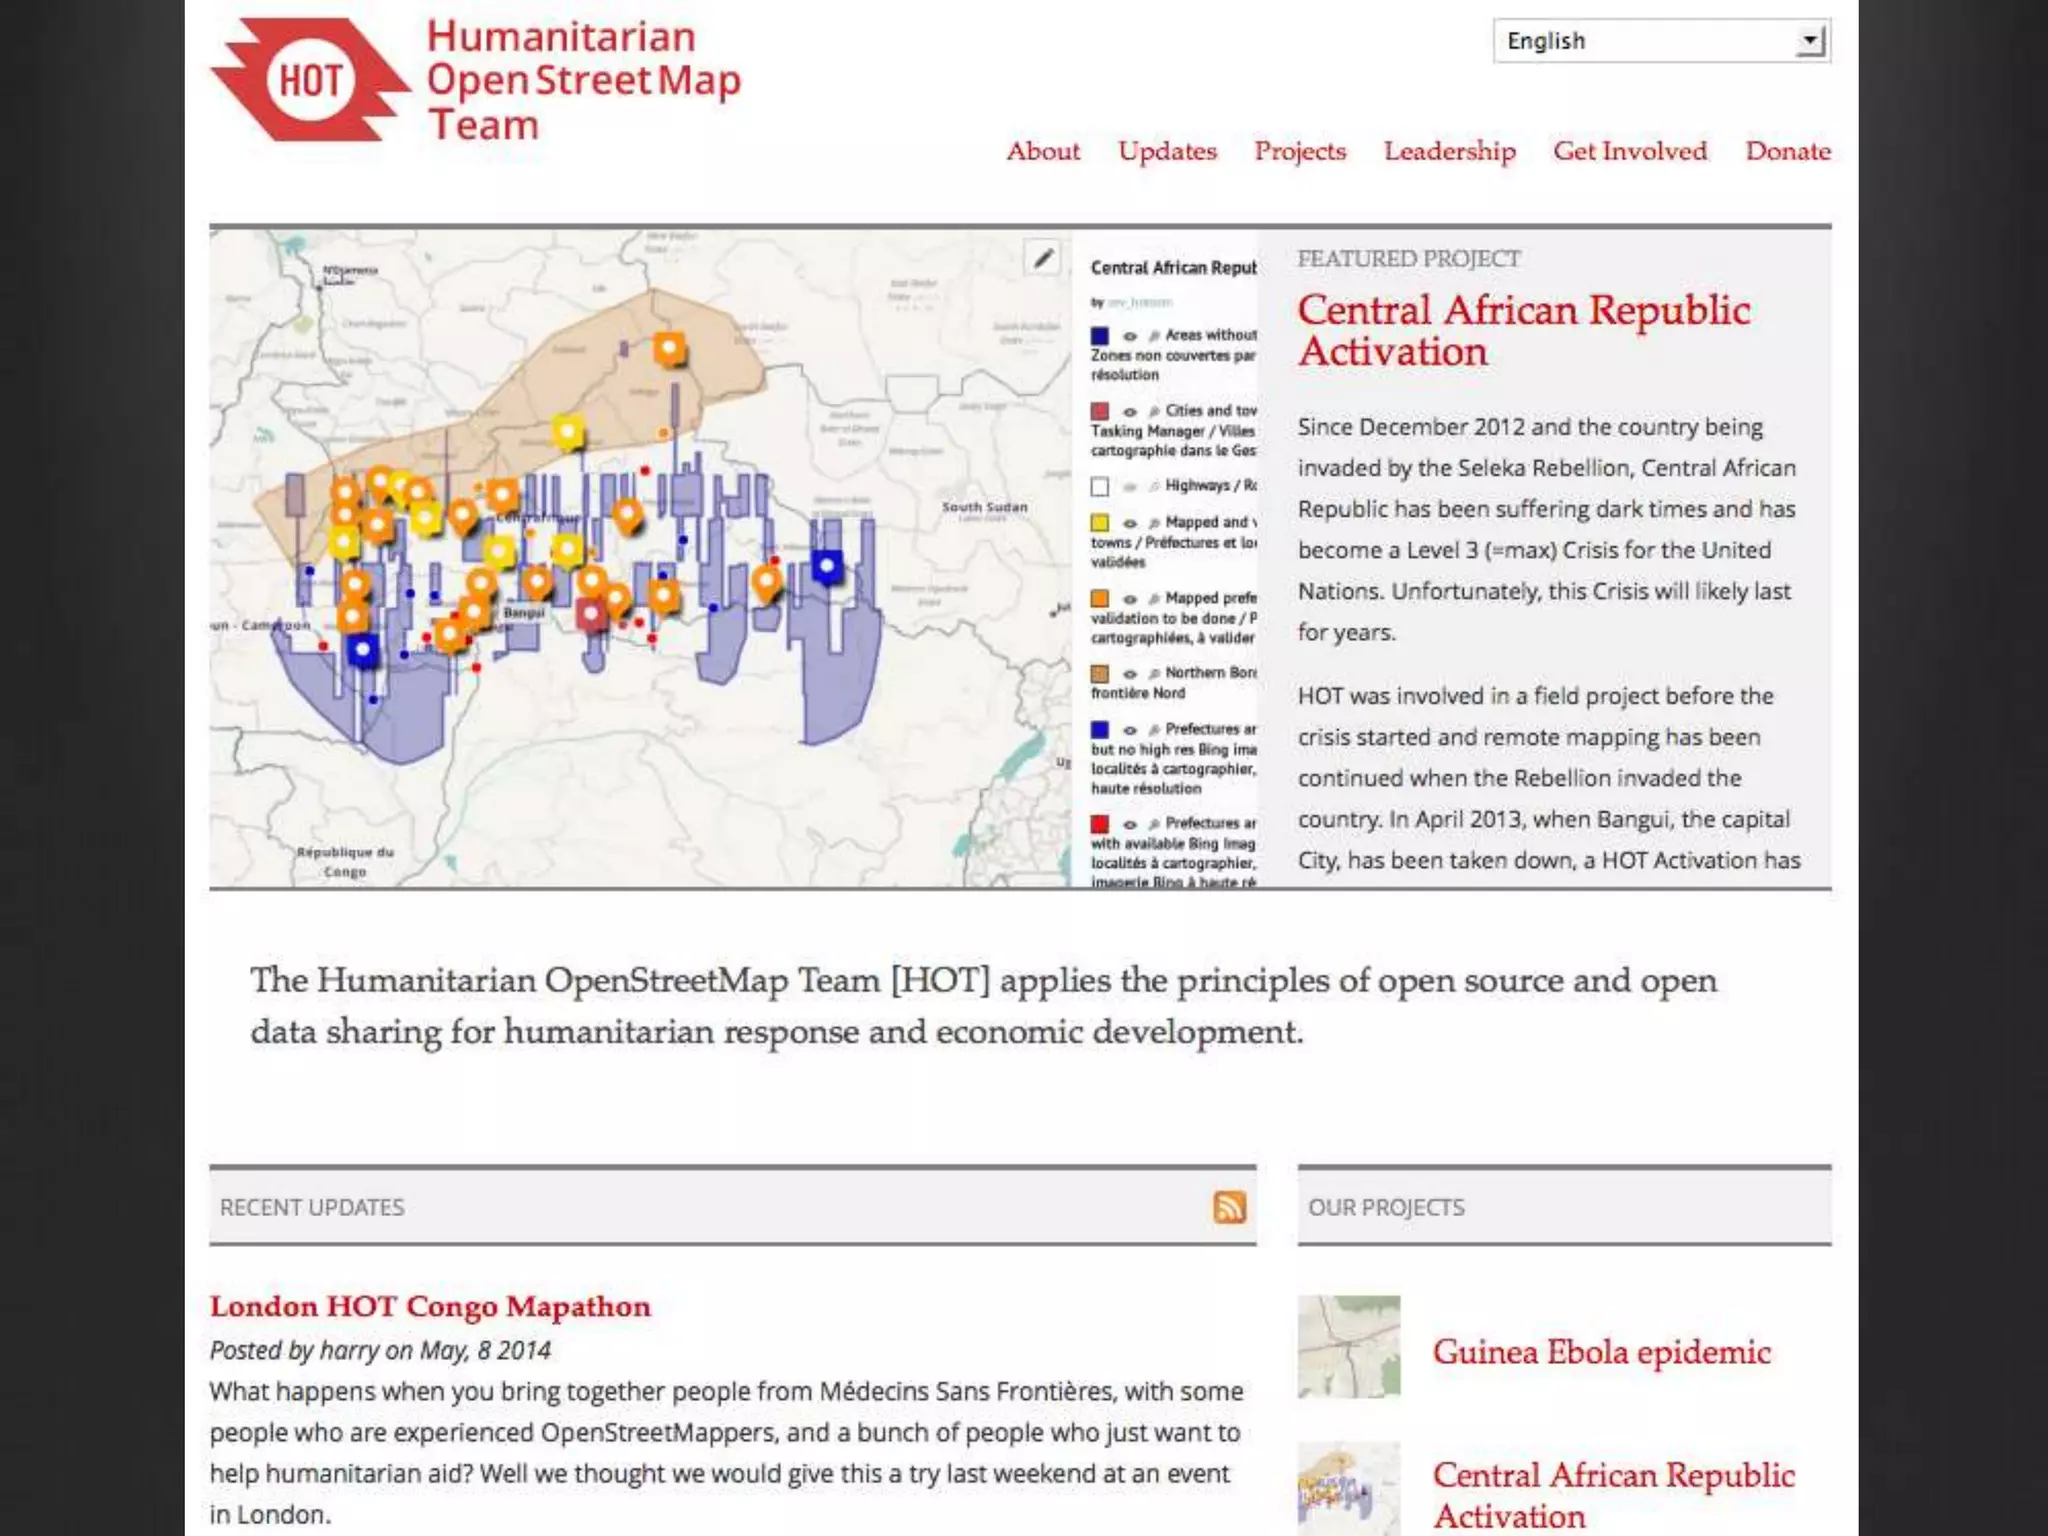
Task: Click the map edit pencil icon
Action: 1043,259
